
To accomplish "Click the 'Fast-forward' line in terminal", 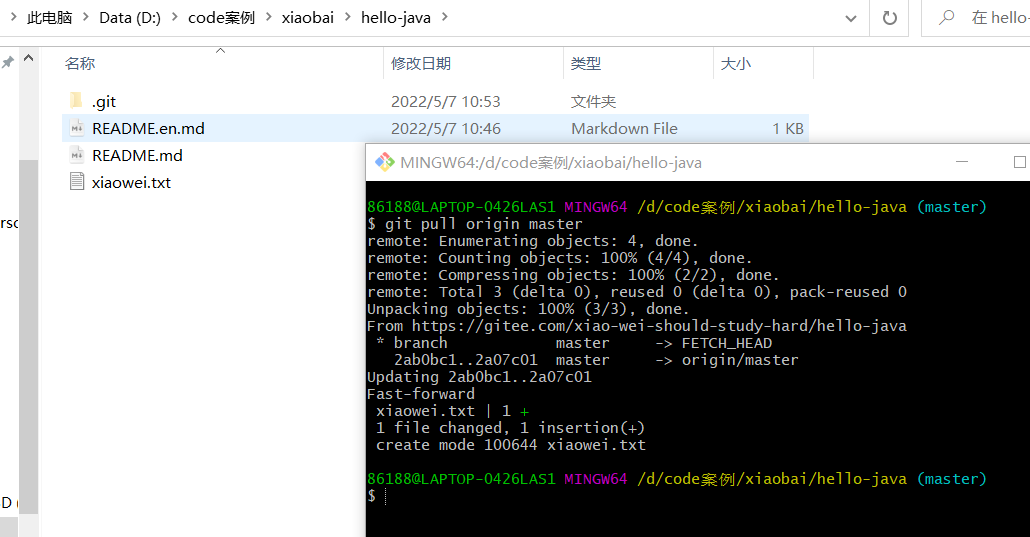I will (420, 394).
